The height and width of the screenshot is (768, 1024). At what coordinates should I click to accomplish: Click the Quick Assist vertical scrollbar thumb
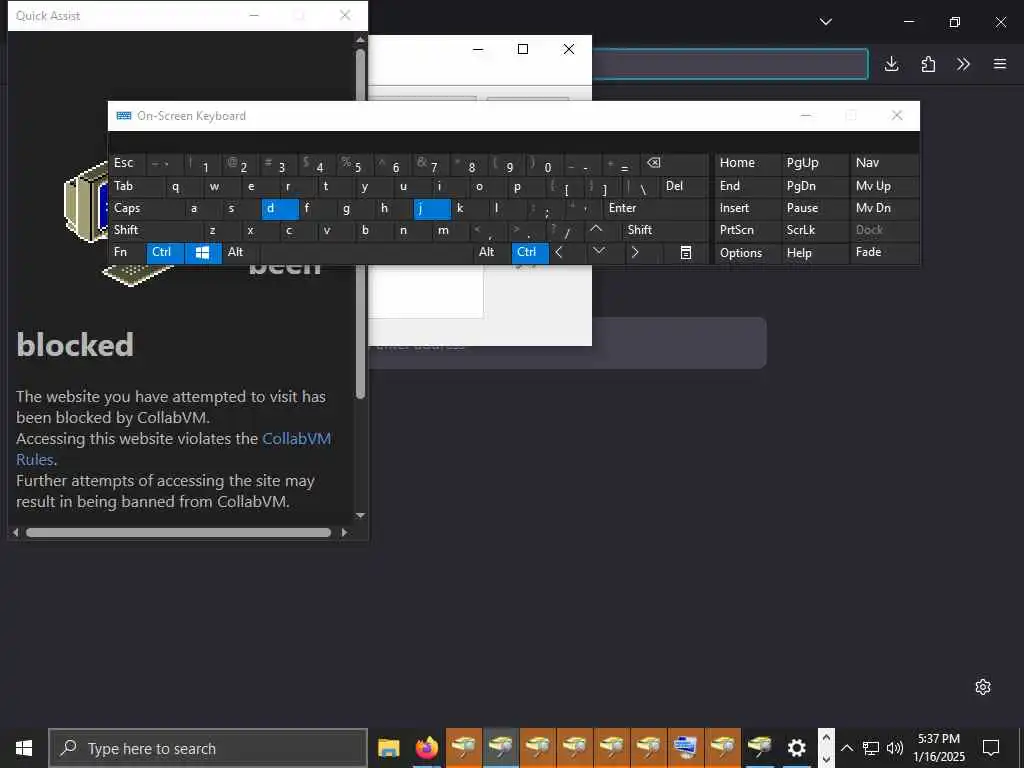click(x=360, y=224)
